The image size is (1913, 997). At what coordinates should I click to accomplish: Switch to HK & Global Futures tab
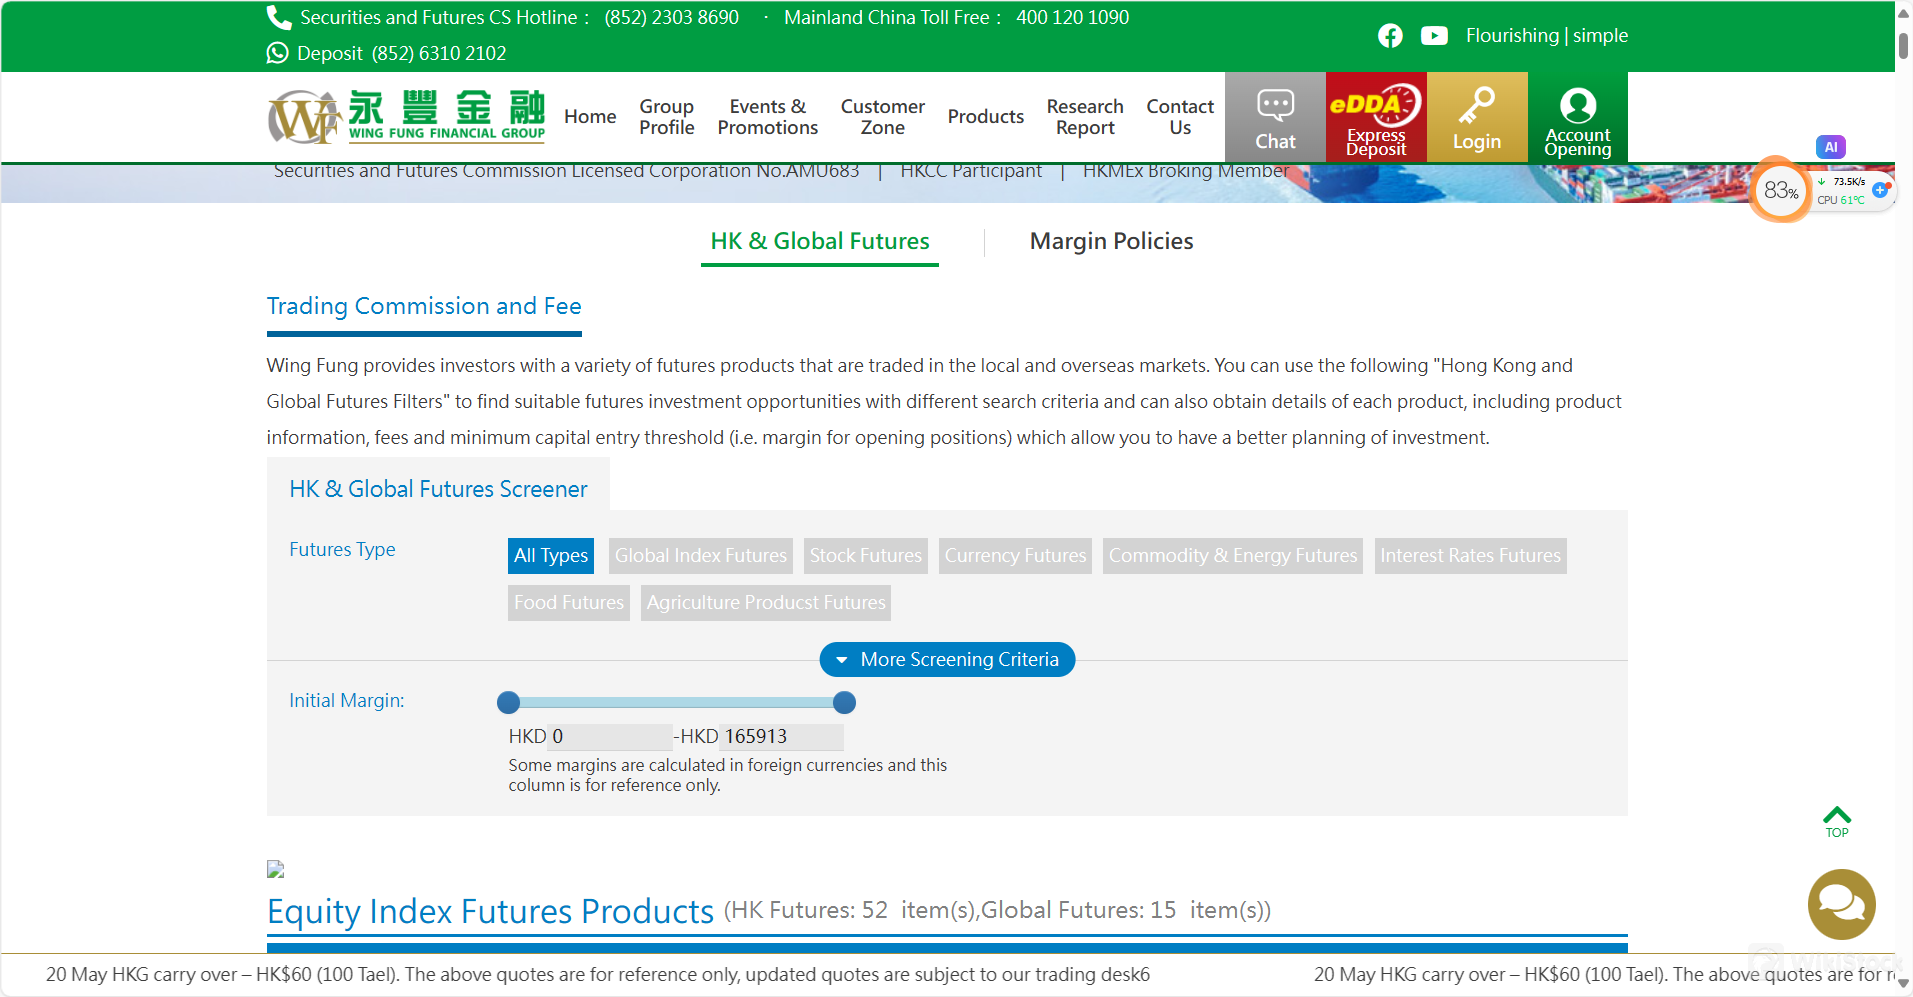pyautogui.click(x=820, y=242)
